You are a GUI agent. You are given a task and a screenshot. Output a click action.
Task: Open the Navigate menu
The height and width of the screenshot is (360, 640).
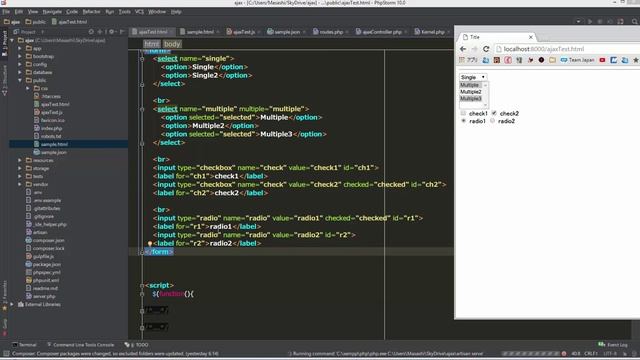point(52,12)
